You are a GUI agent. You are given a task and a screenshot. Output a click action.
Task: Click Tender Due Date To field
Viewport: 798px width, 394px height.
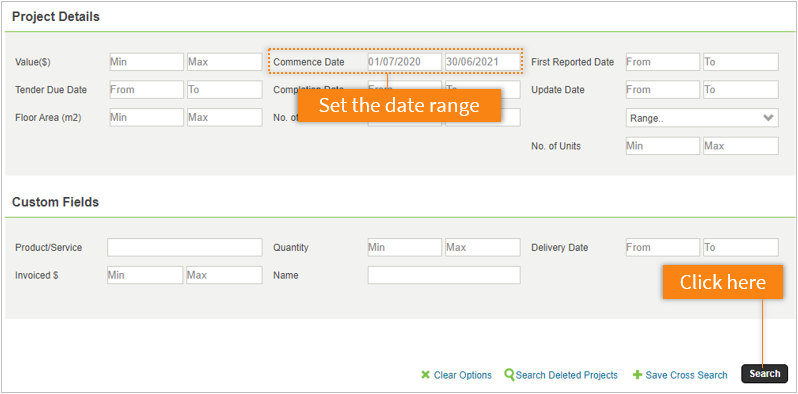(x=224, y=90)
